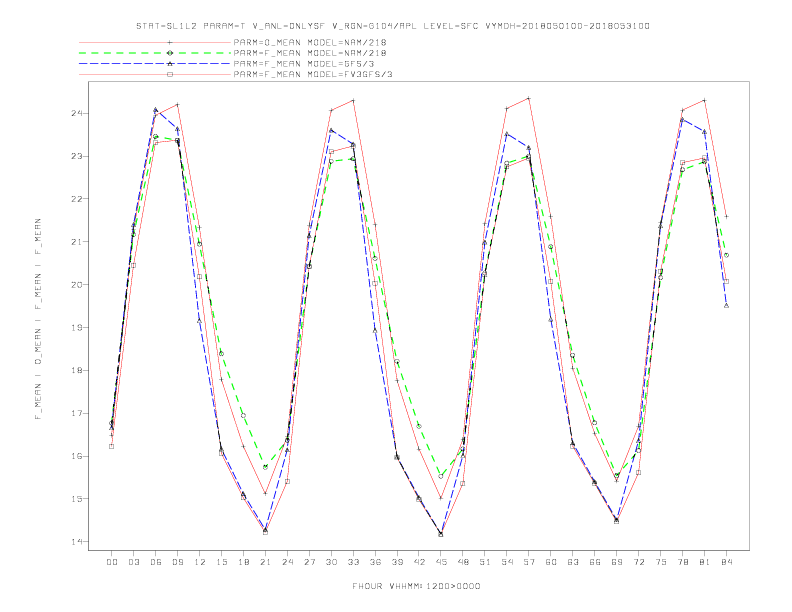This screenshot has width=792, height=612.
Task: Click x-axis tick label 72
Action: pos(638,562)
